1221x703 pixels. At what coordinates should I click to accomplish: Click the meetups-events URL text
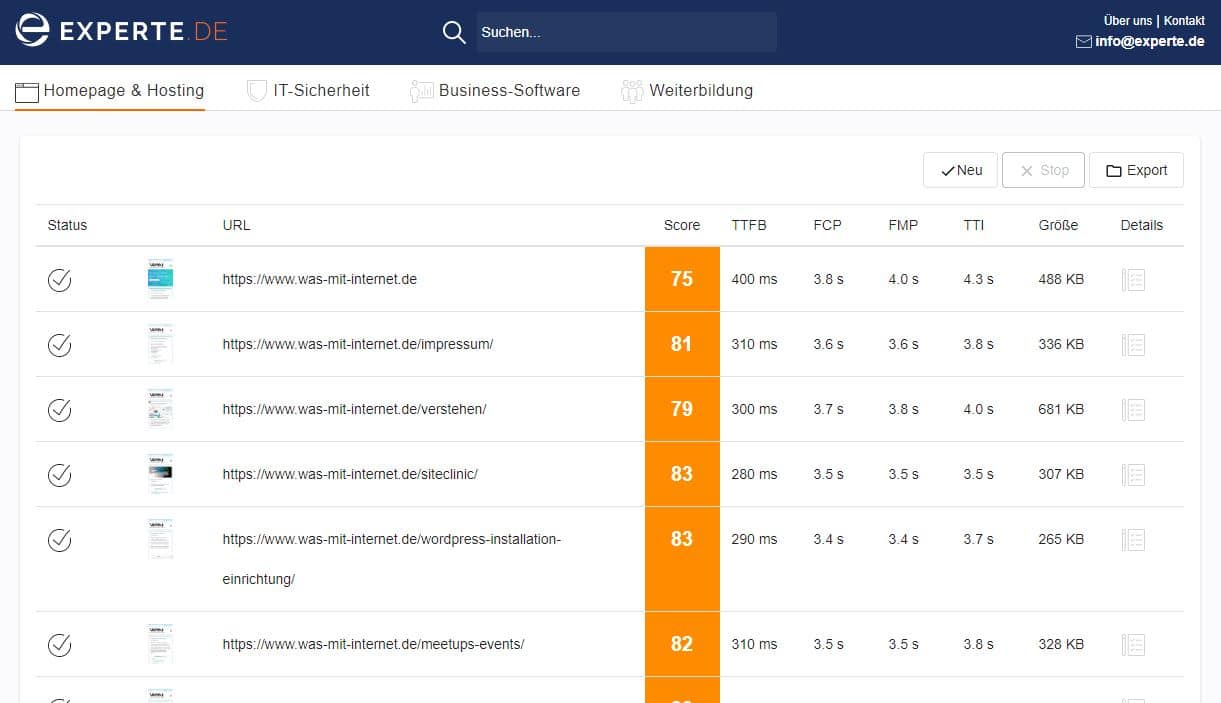pyautogui.click(x=373, y=644)
